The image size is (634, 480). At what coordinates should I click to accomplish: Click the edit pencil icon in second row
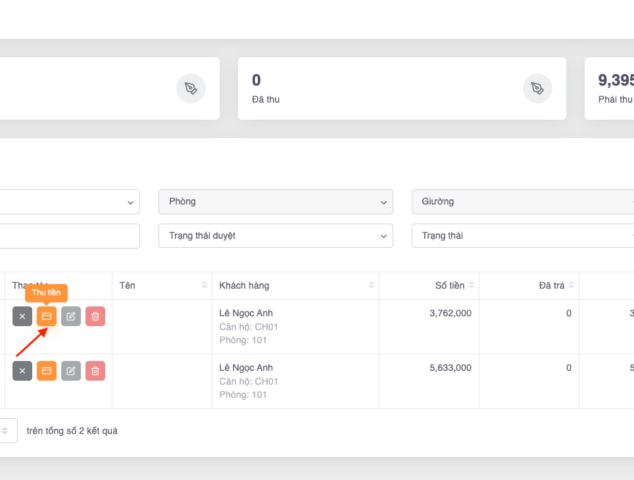coord(71,370)
